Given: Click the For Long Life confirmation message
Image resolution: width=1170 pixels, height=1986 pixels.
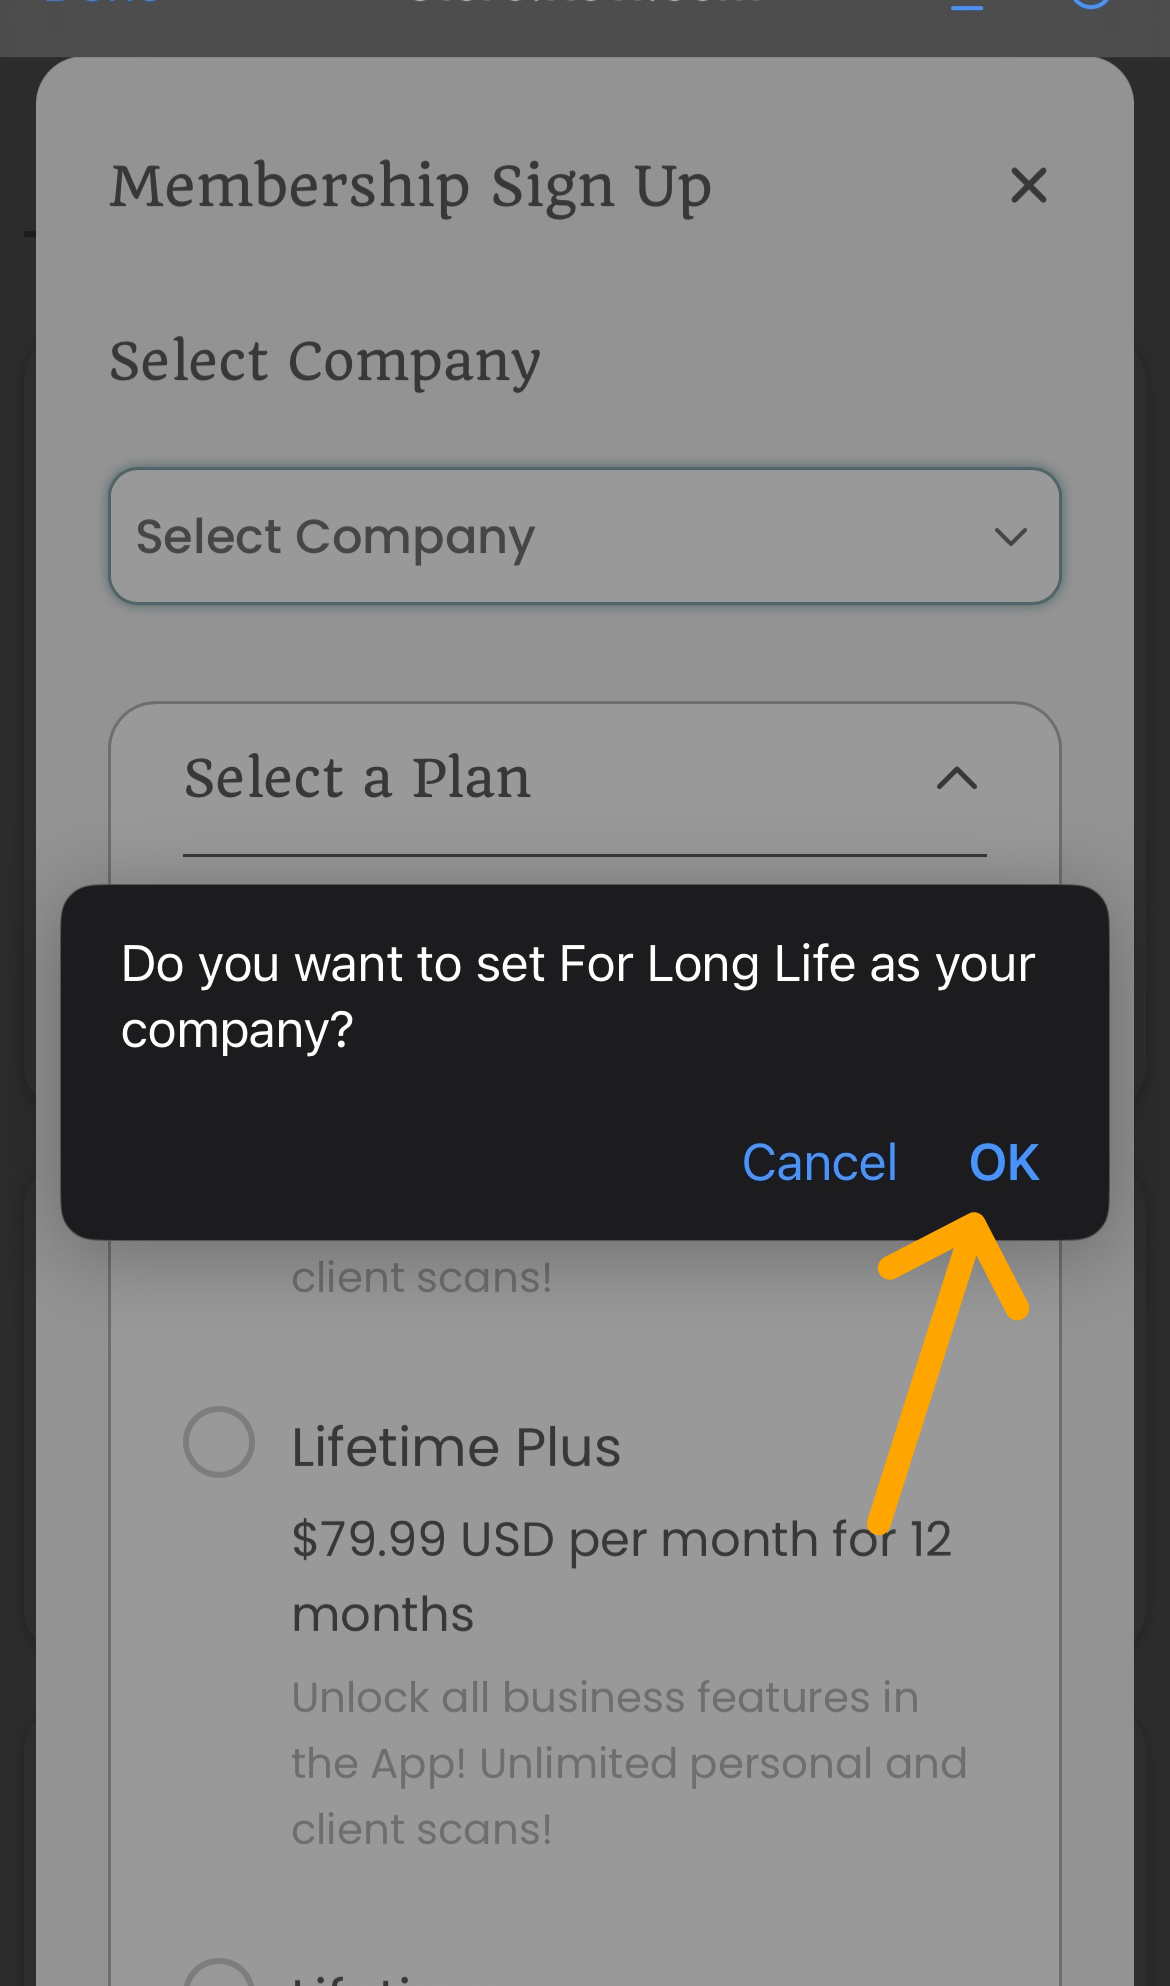Looking at the screenshot, I should pyautogui.click(x=577, y=997).
